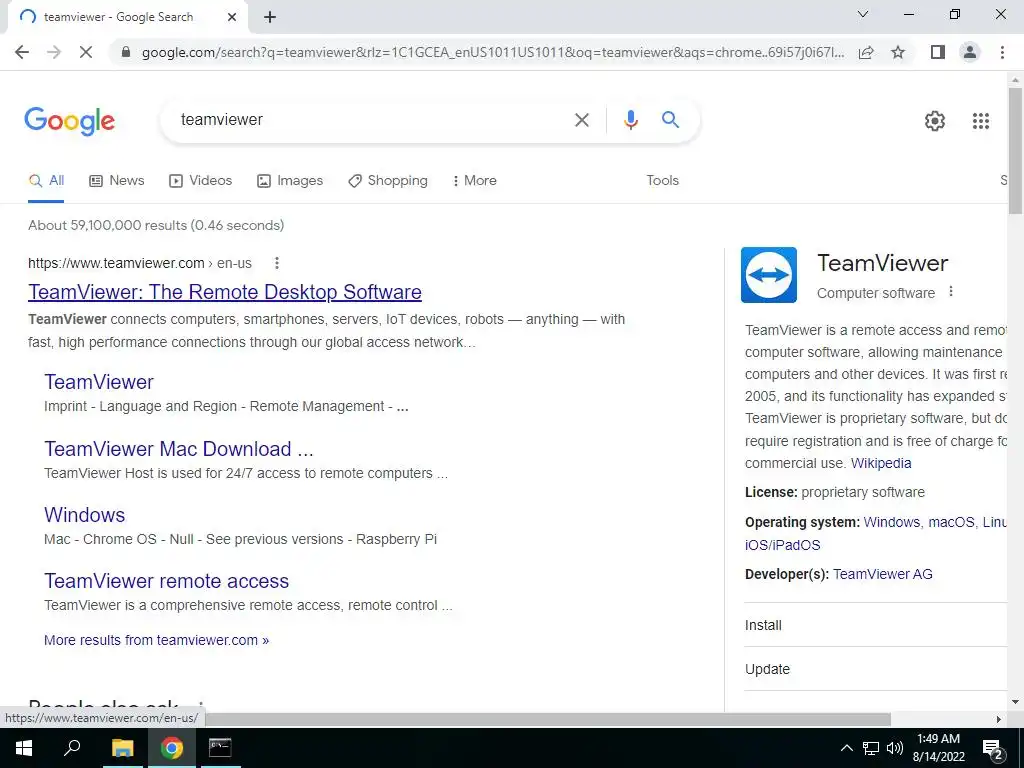Image resolution: width=1024 pixels, height=768 pixels.
Task: Expand the Update section
Action: pos(876,669)
